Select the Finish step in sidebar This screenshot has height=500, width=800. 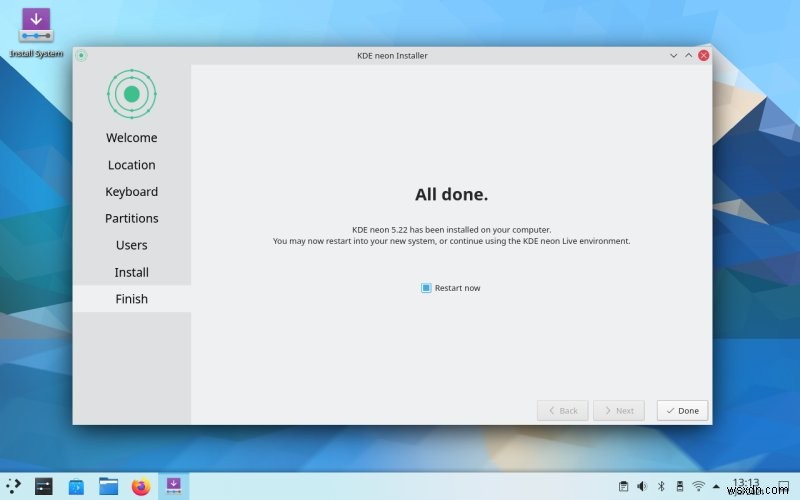click(x=132, y=299)
